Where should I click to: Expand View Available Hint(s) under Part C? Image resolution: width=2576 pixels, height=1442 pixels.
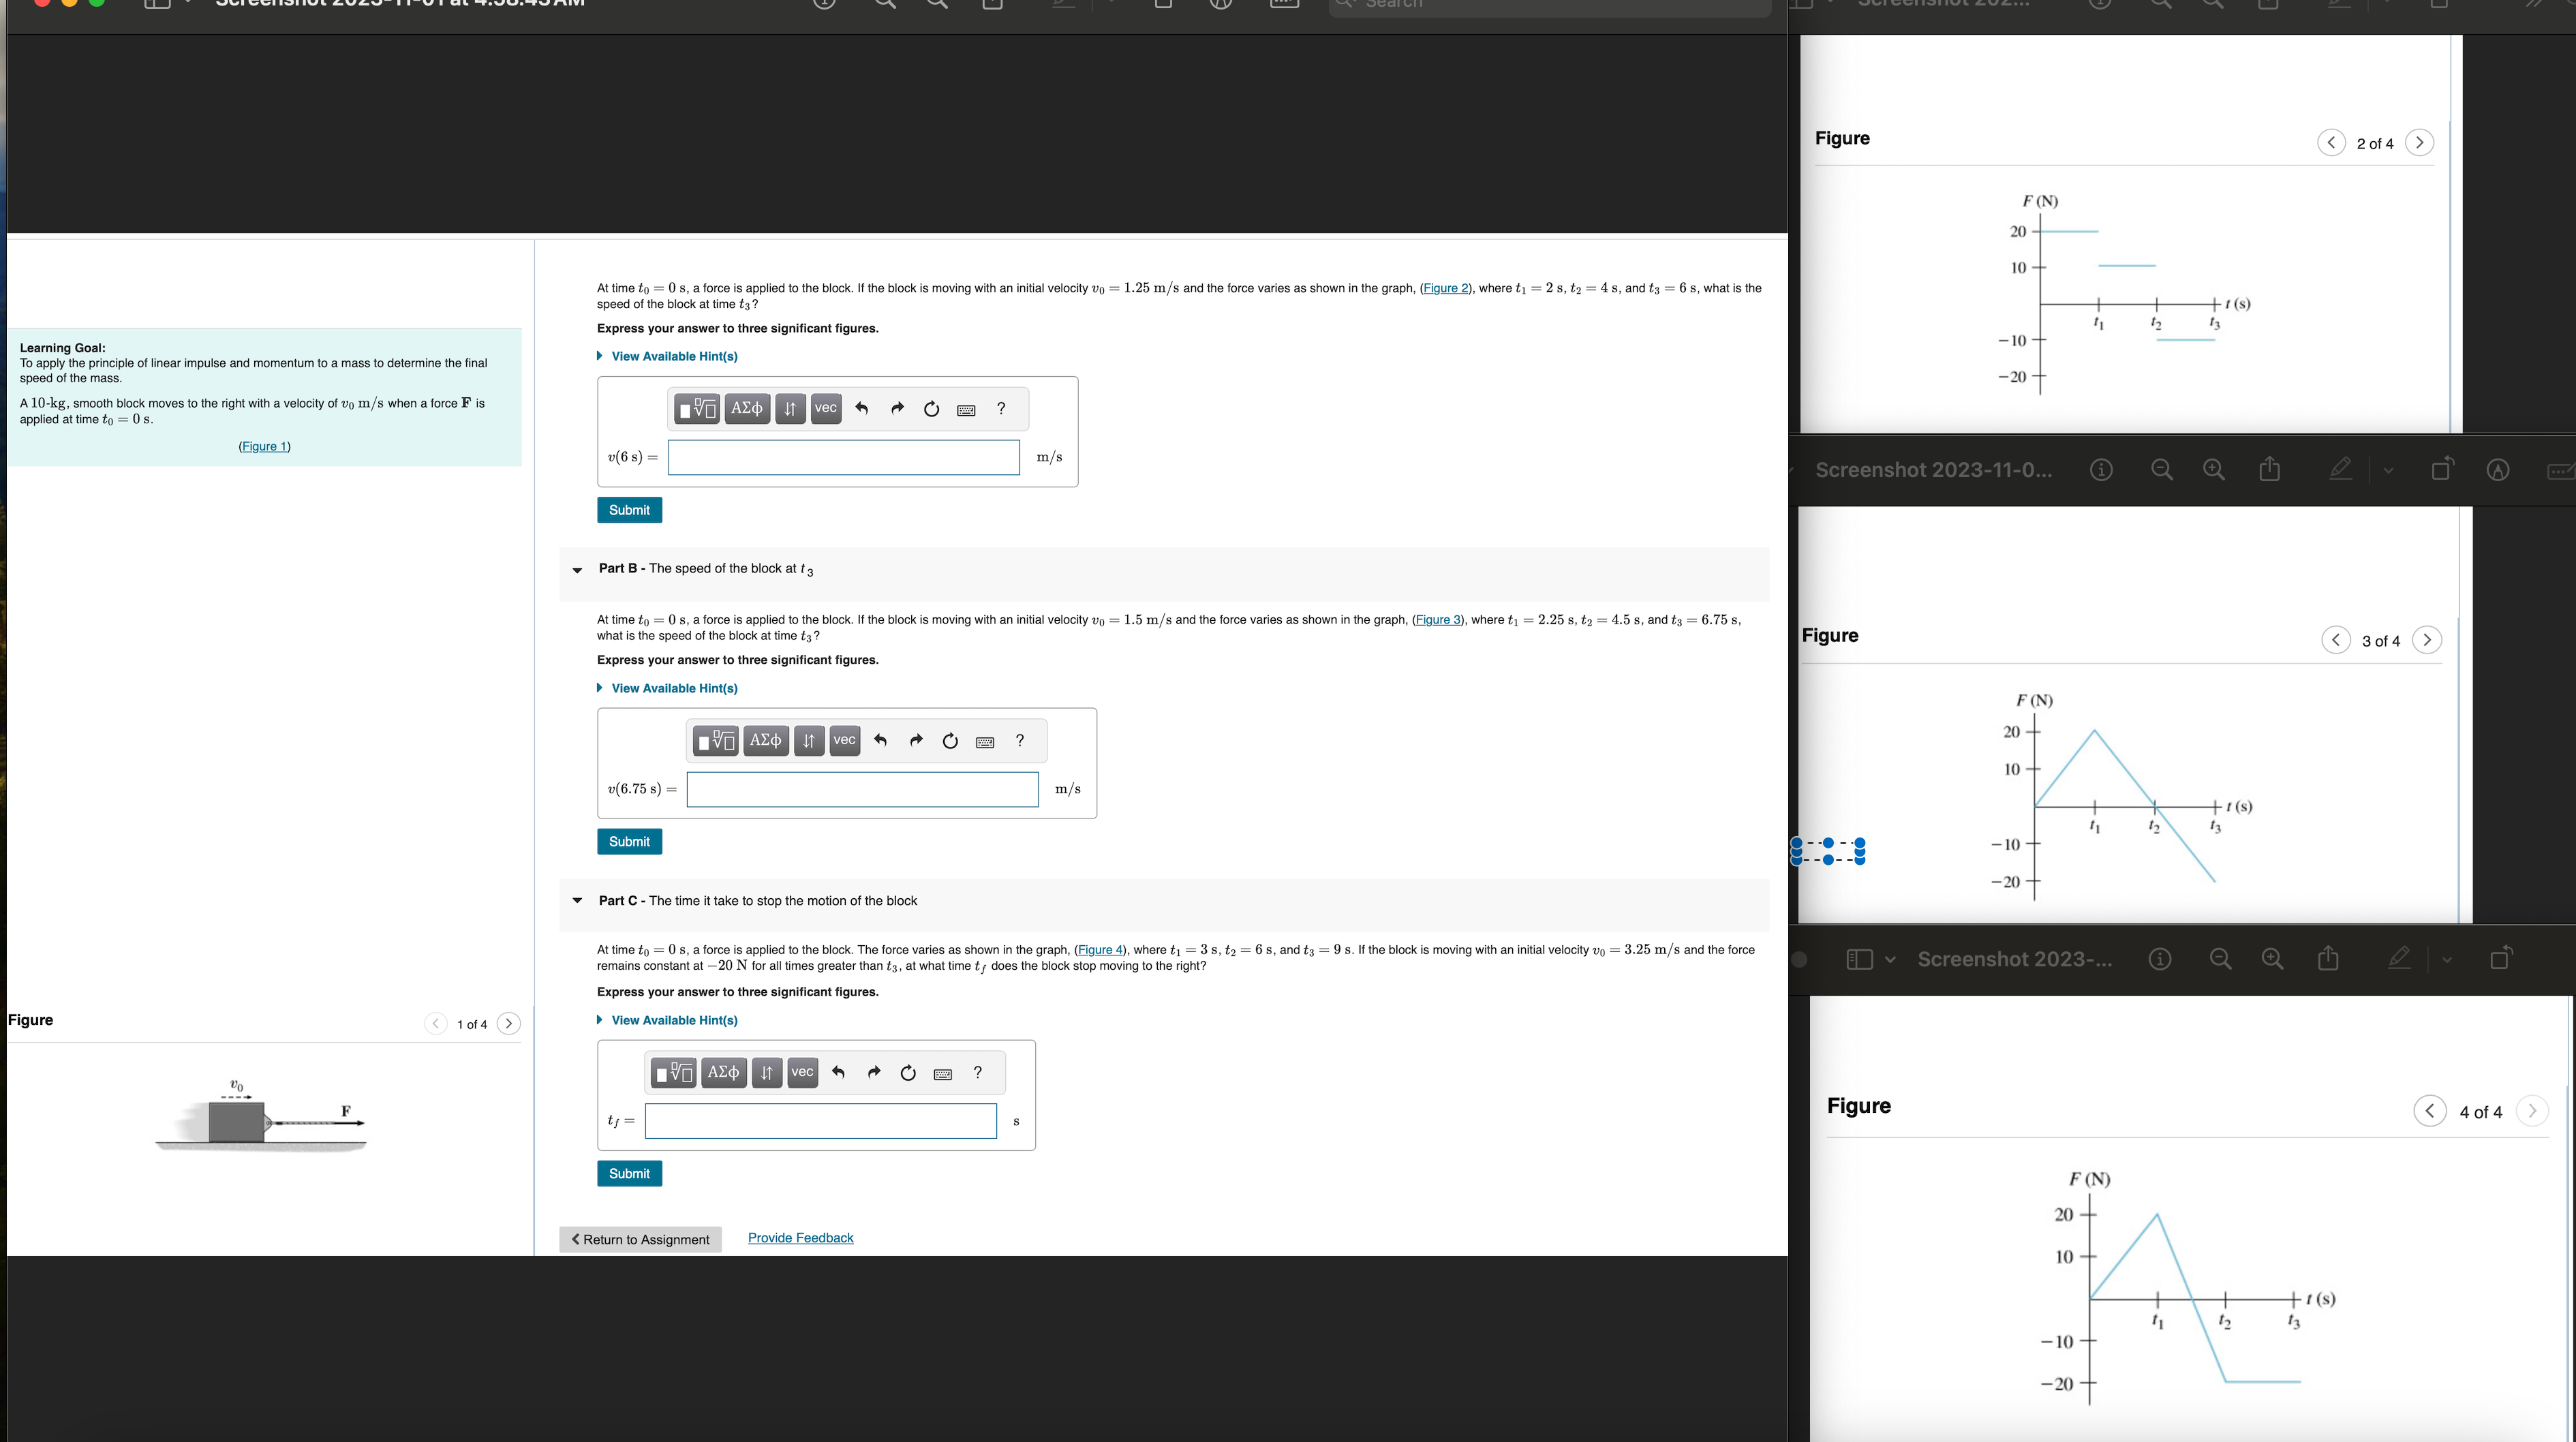coord(673,1020)
